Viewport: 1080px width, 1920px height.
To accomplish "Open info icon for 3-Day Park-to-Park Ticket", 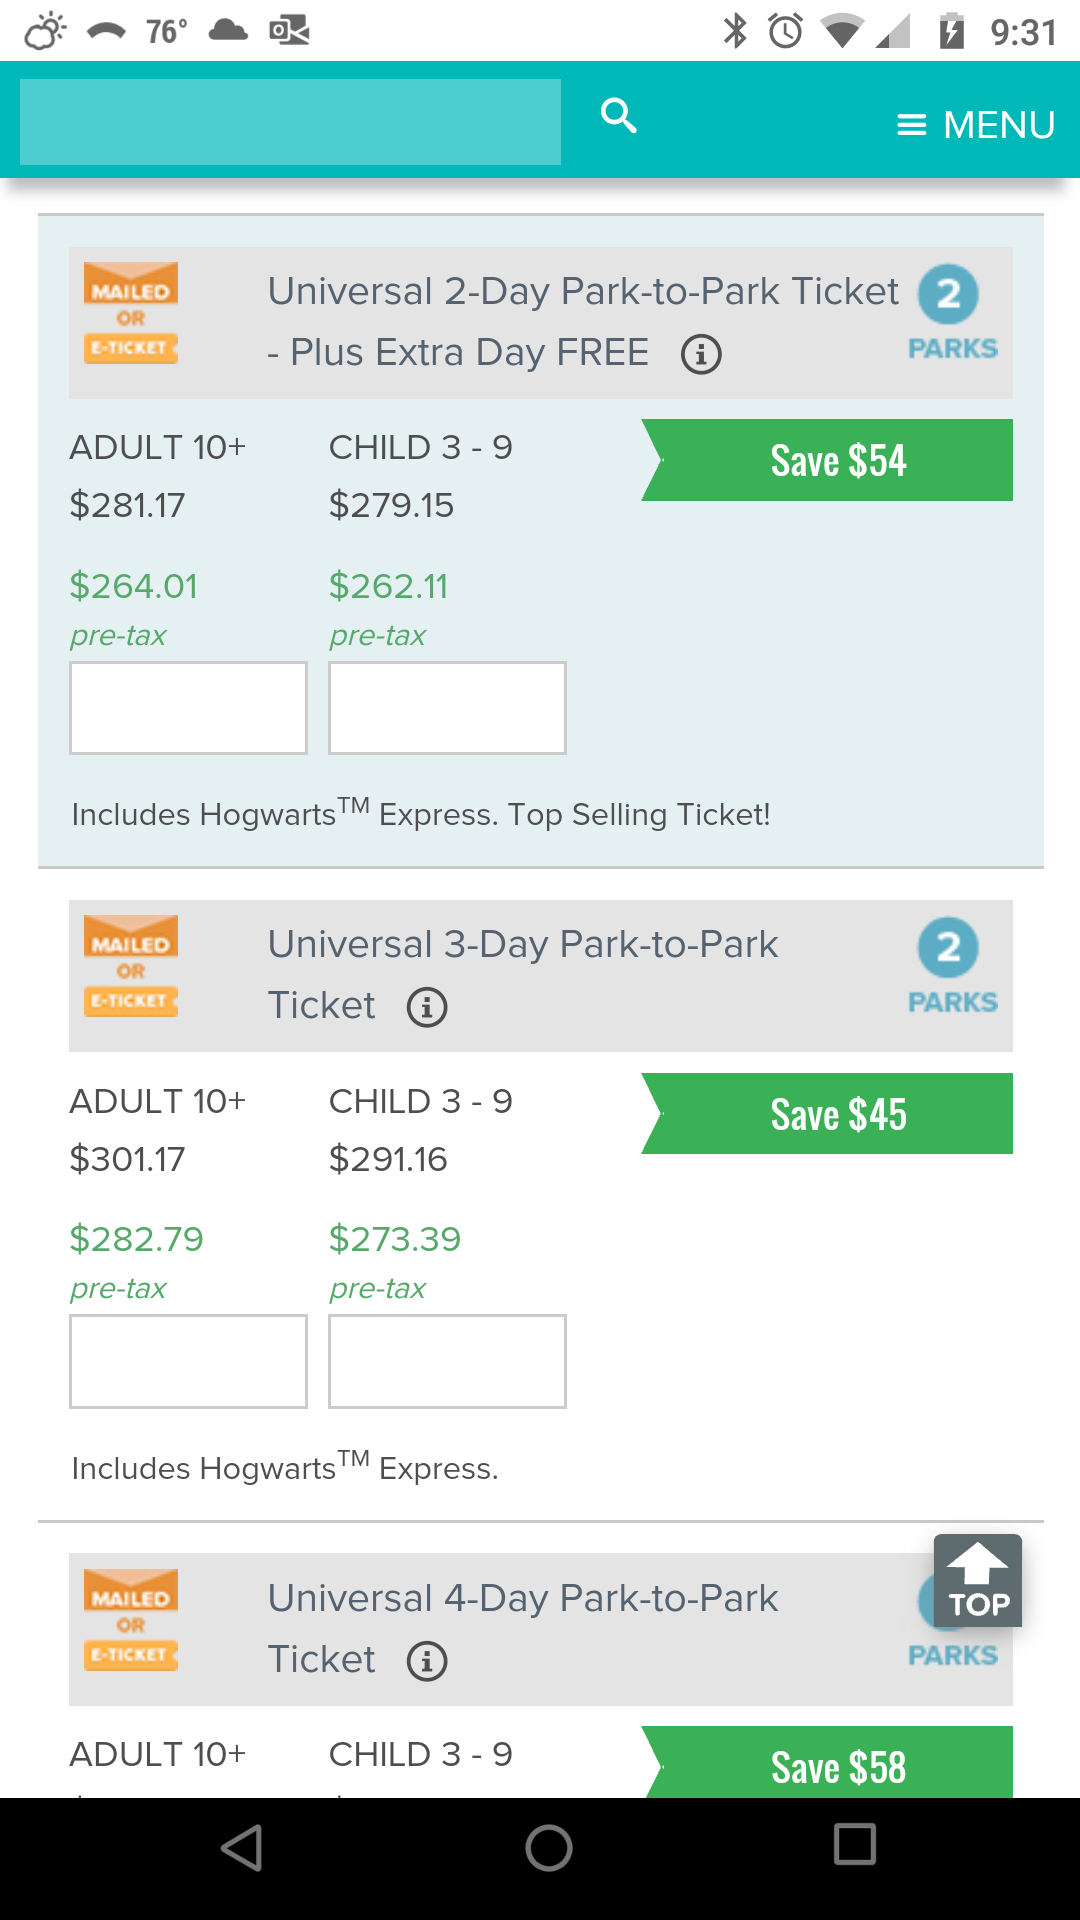I will coord(427,1007).
